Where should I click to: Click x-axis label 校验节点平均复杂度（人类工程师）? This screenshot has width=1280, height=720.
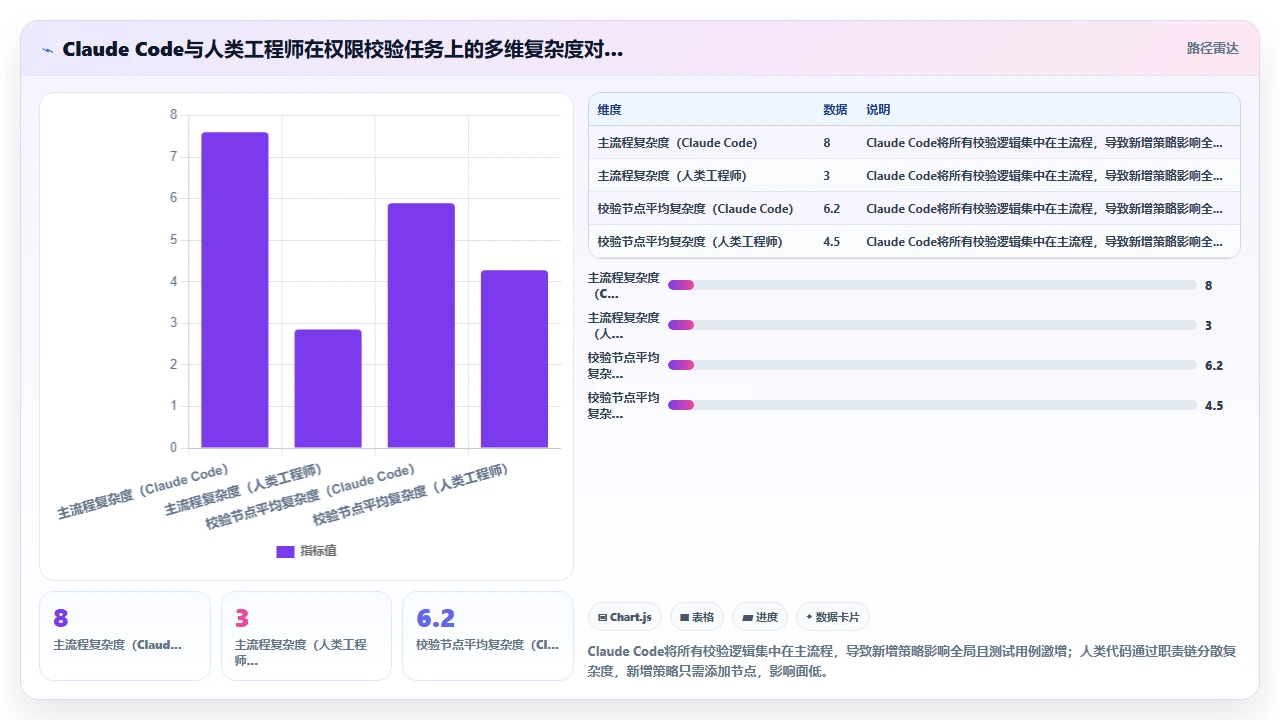point(411,495)
